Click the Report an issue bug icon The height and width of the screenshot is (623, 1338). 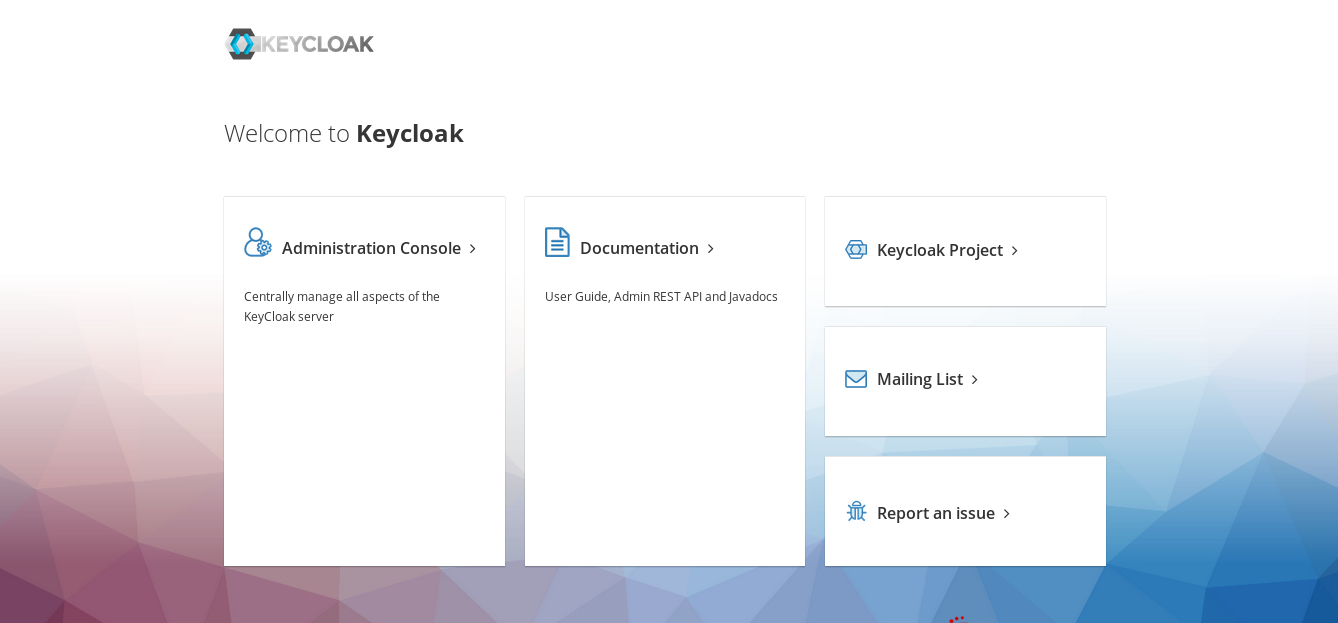click(x=856, y=511)
